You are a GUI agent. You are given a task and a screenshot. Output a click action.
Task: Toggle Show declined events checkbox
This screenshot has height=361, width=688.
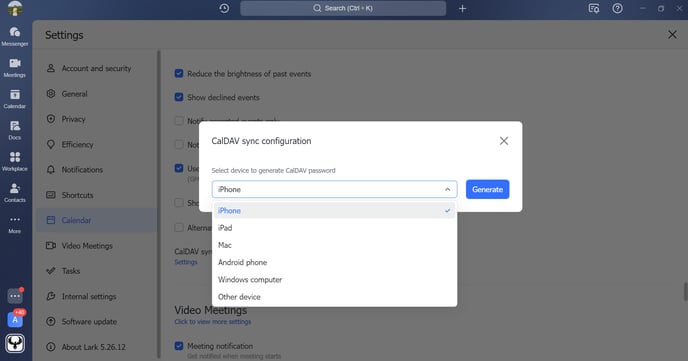click(x=179, y=97)
